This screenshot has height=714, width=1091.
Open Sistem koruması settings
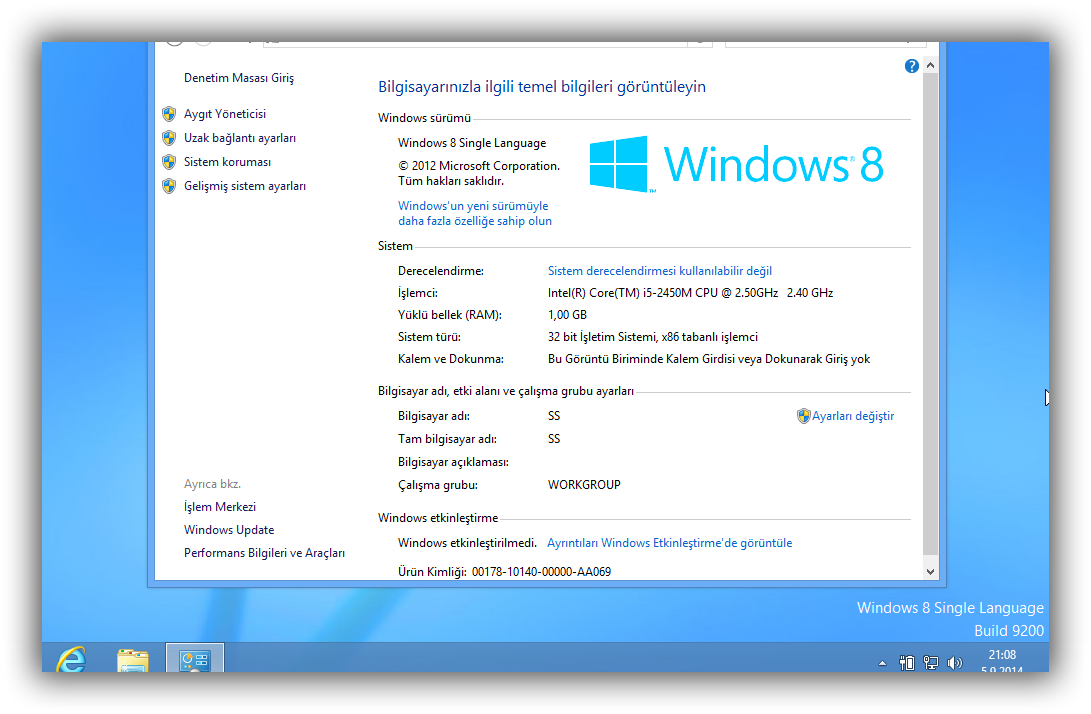(227, 162)
